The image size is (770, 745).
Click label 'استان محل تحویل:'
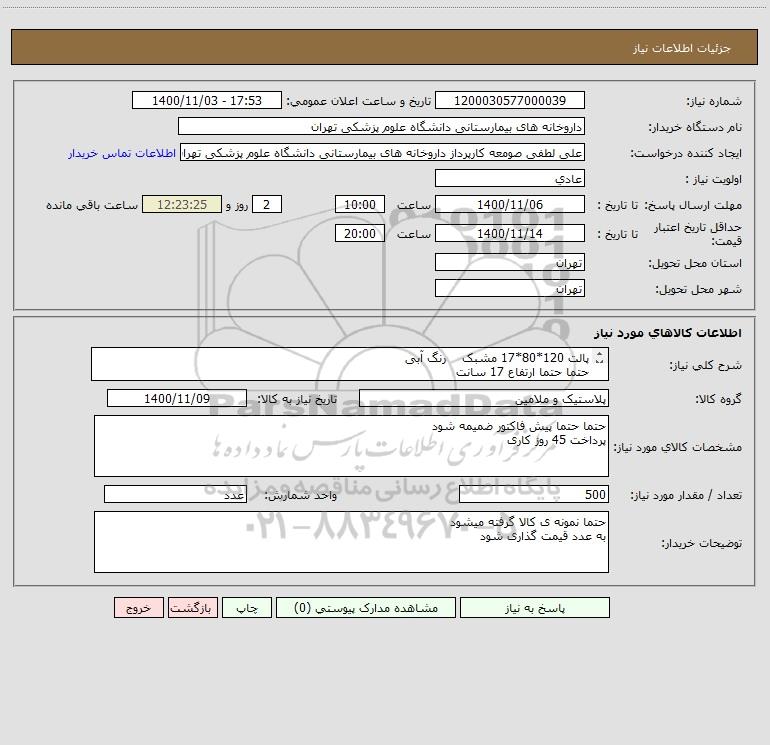(x=695, y=263)
